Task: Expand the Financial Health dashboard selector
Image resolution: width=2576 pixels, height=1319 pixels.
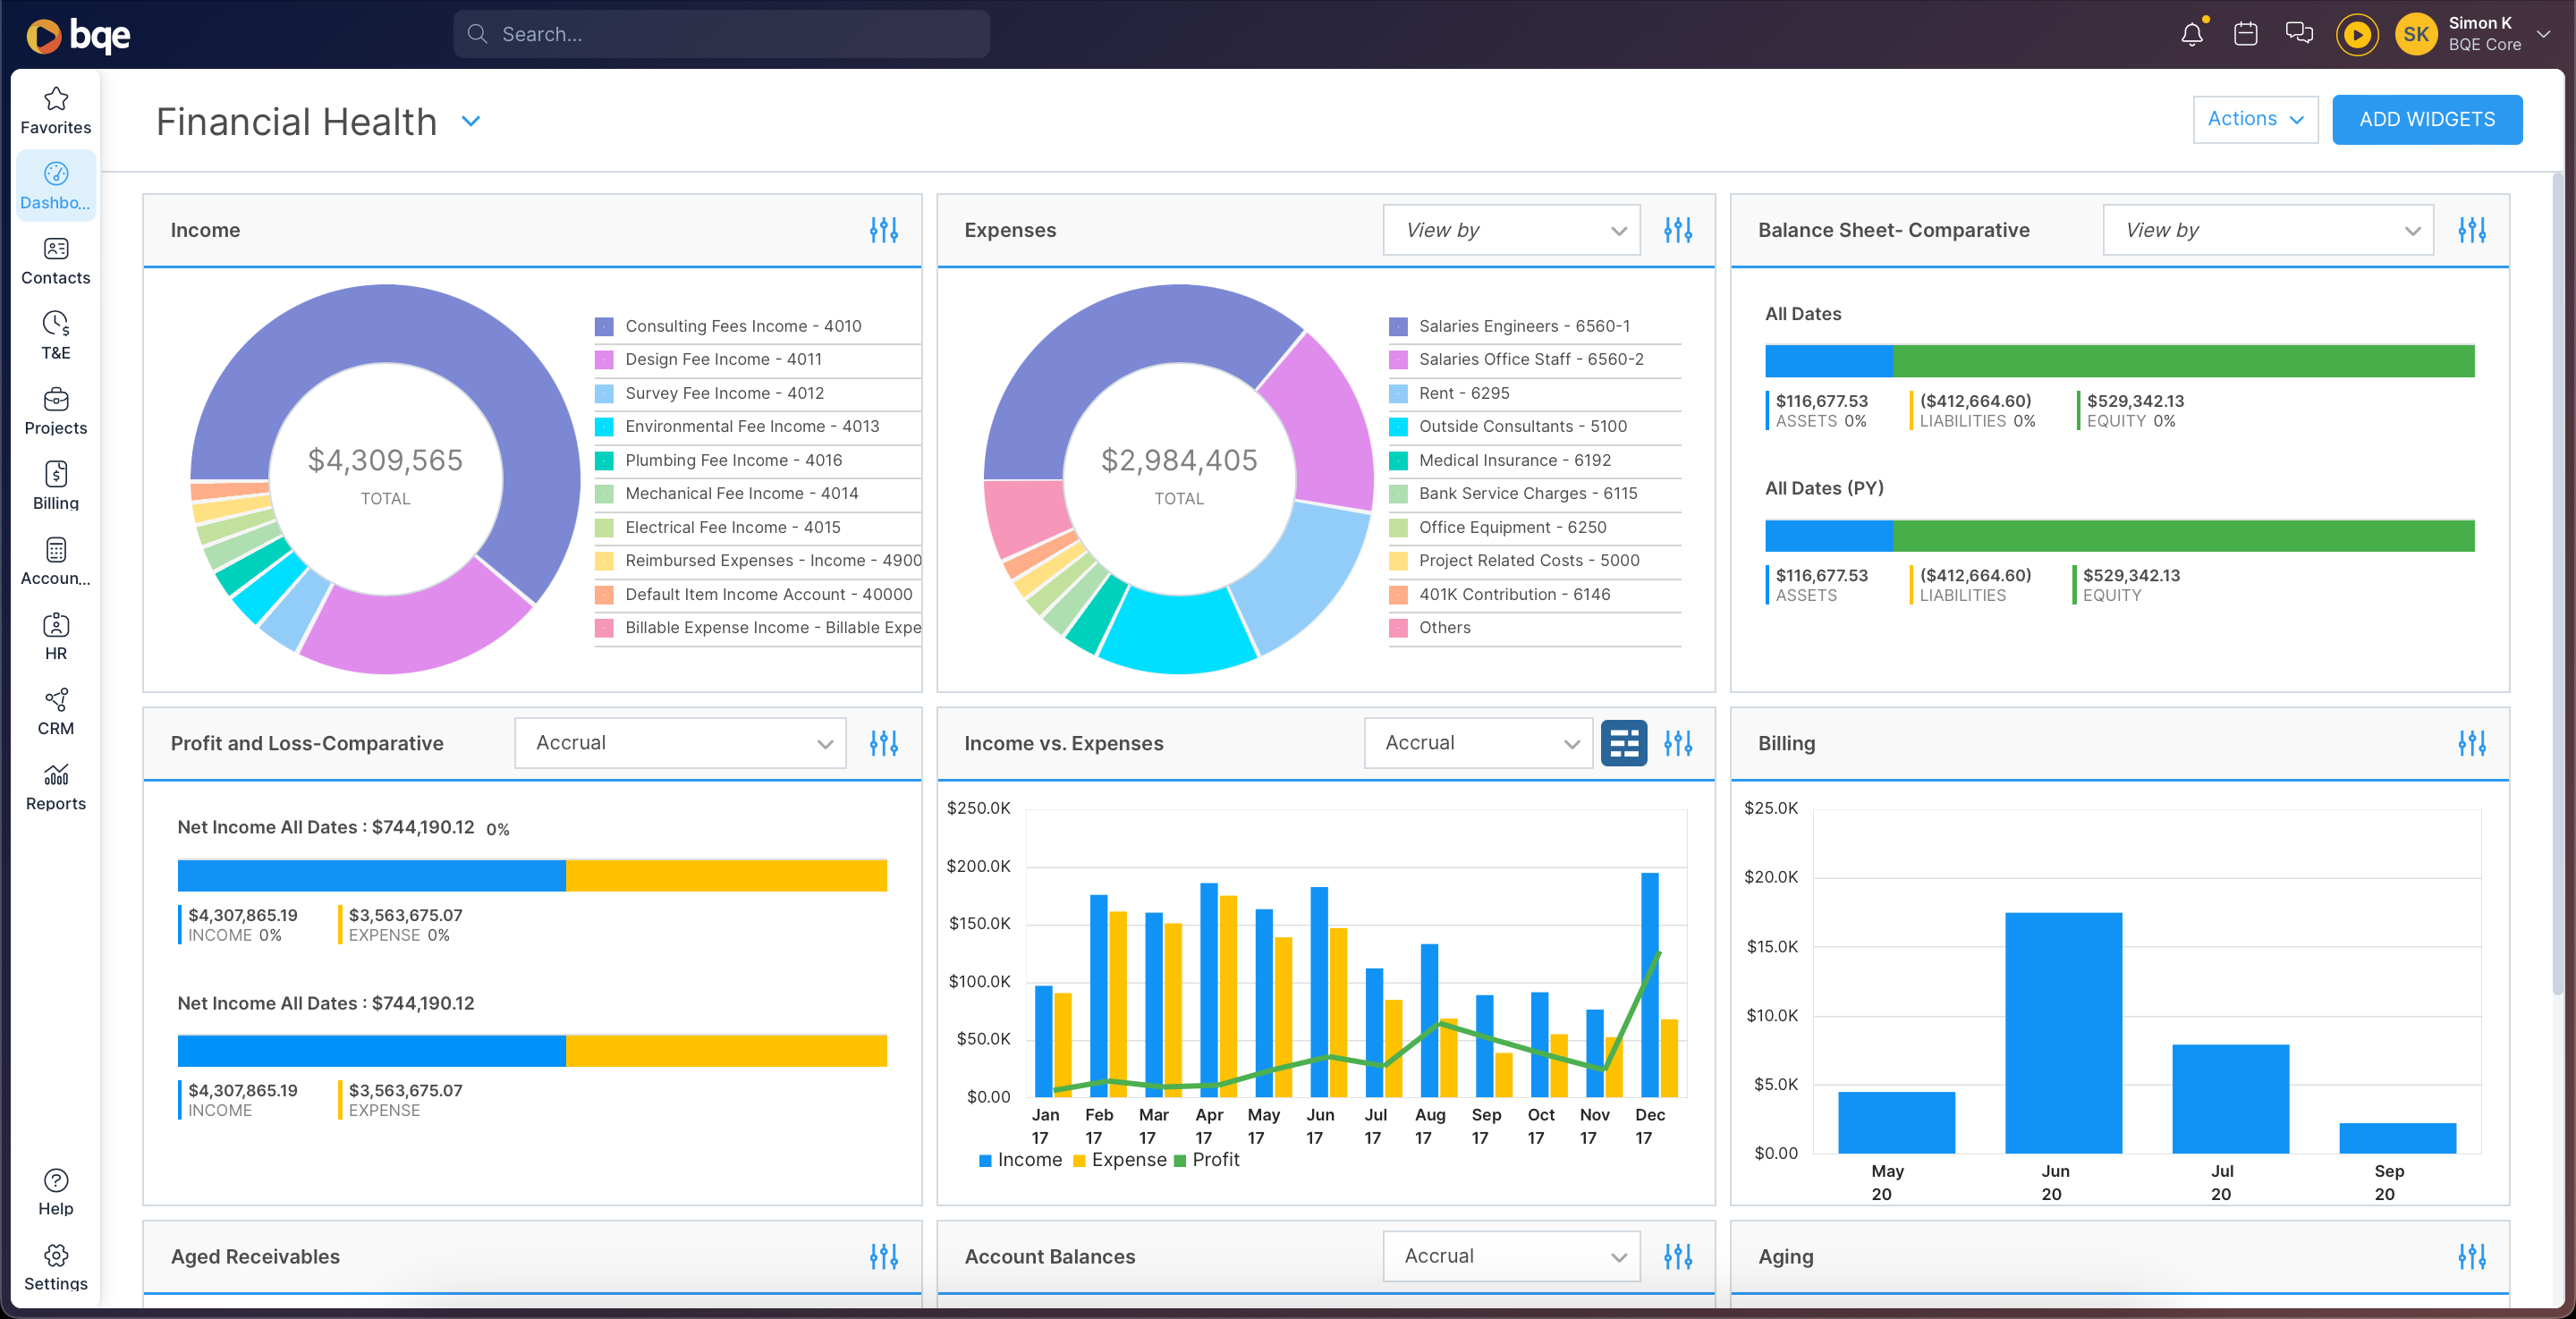Action: pos(471,120)
